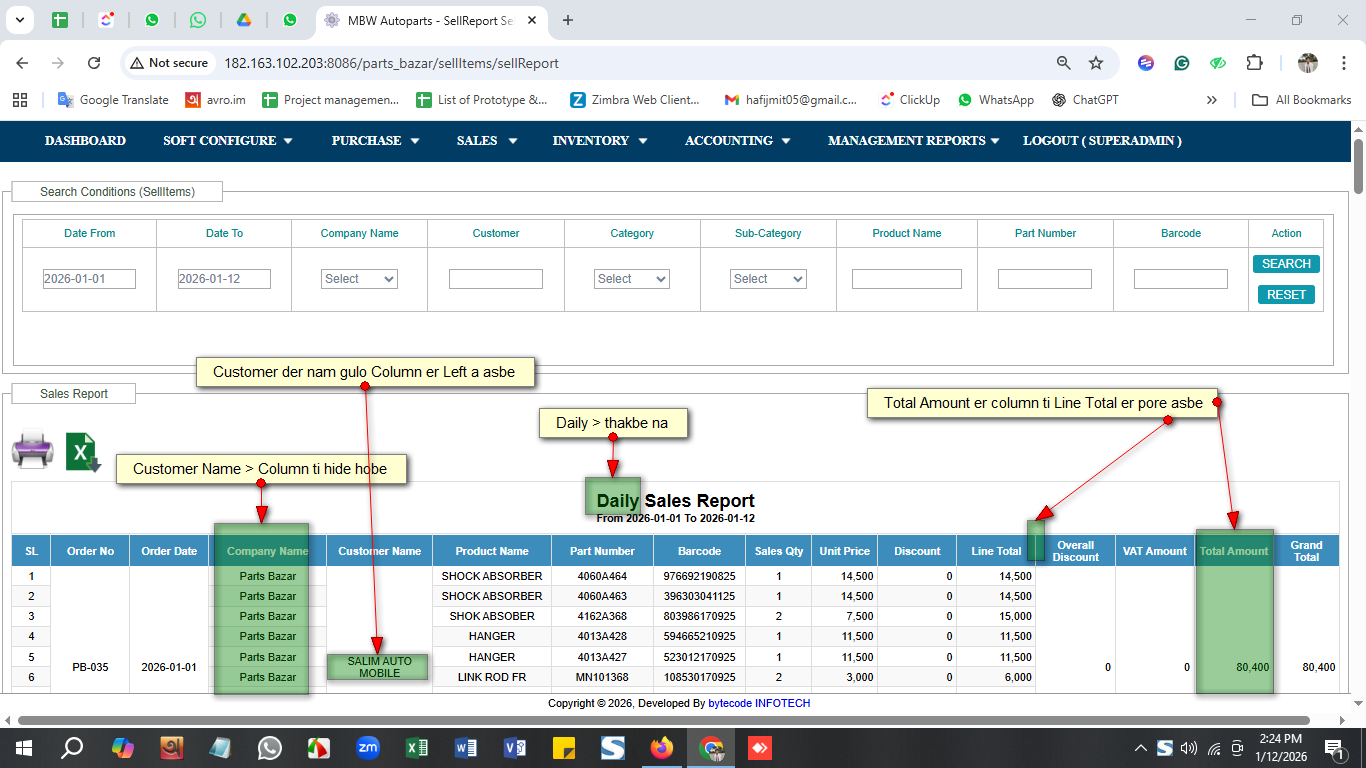The width and height of the screenshot is (1366, 768).
Task: Focus the Part Number search field
Action: 1045,279
